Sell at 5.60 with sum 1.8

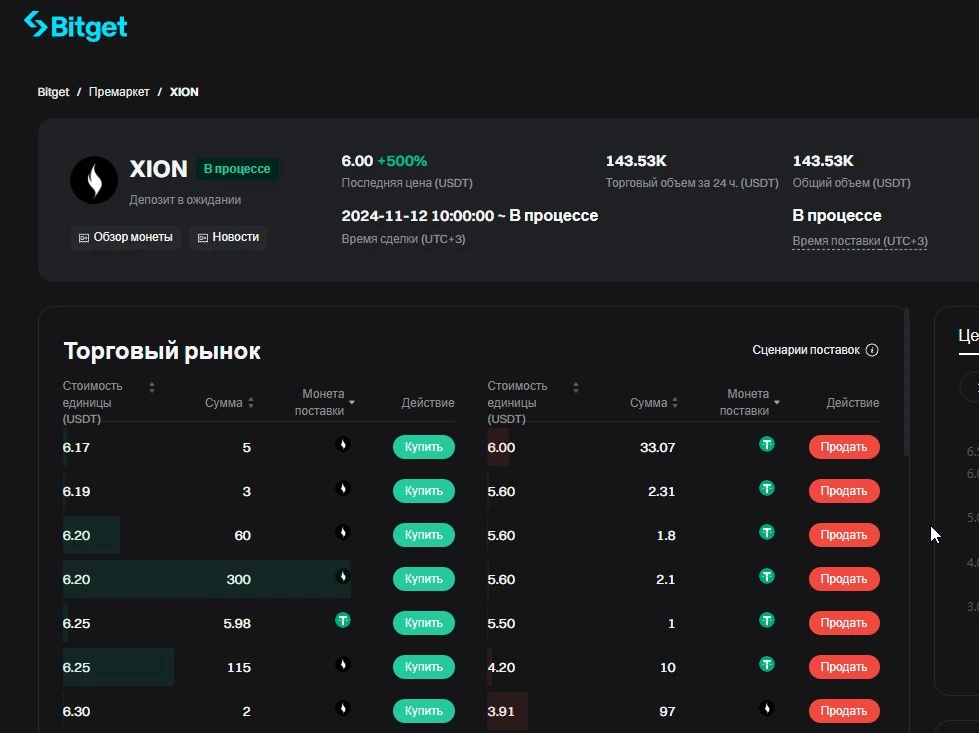point(844,535)
